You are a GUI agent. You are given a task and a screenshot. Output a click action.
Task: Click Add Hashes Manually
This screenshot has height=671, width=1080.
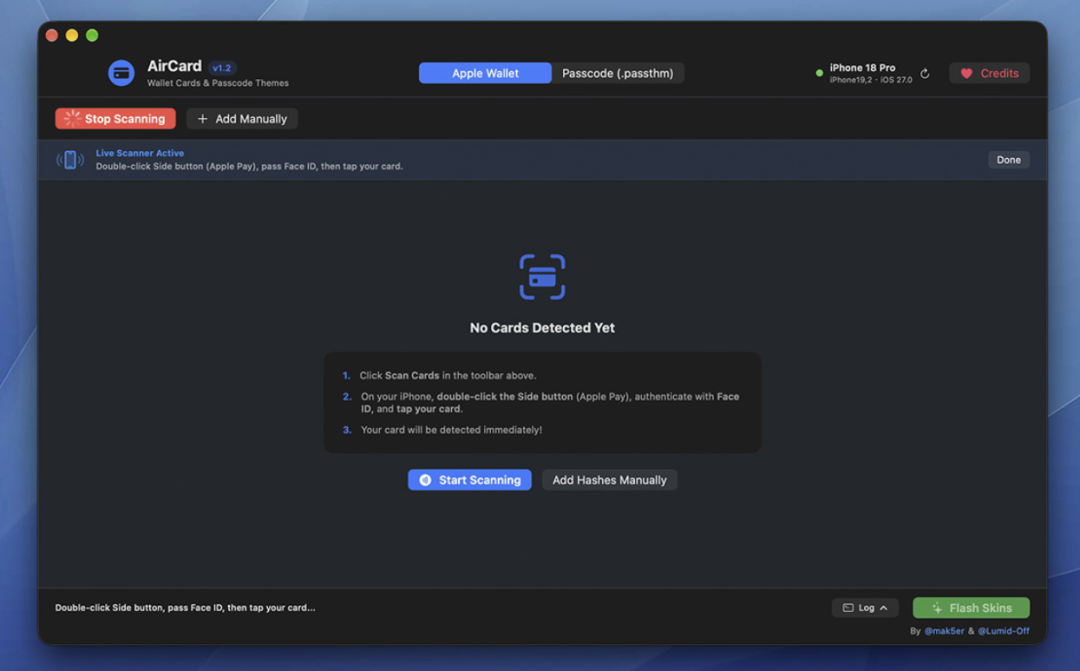610,480
